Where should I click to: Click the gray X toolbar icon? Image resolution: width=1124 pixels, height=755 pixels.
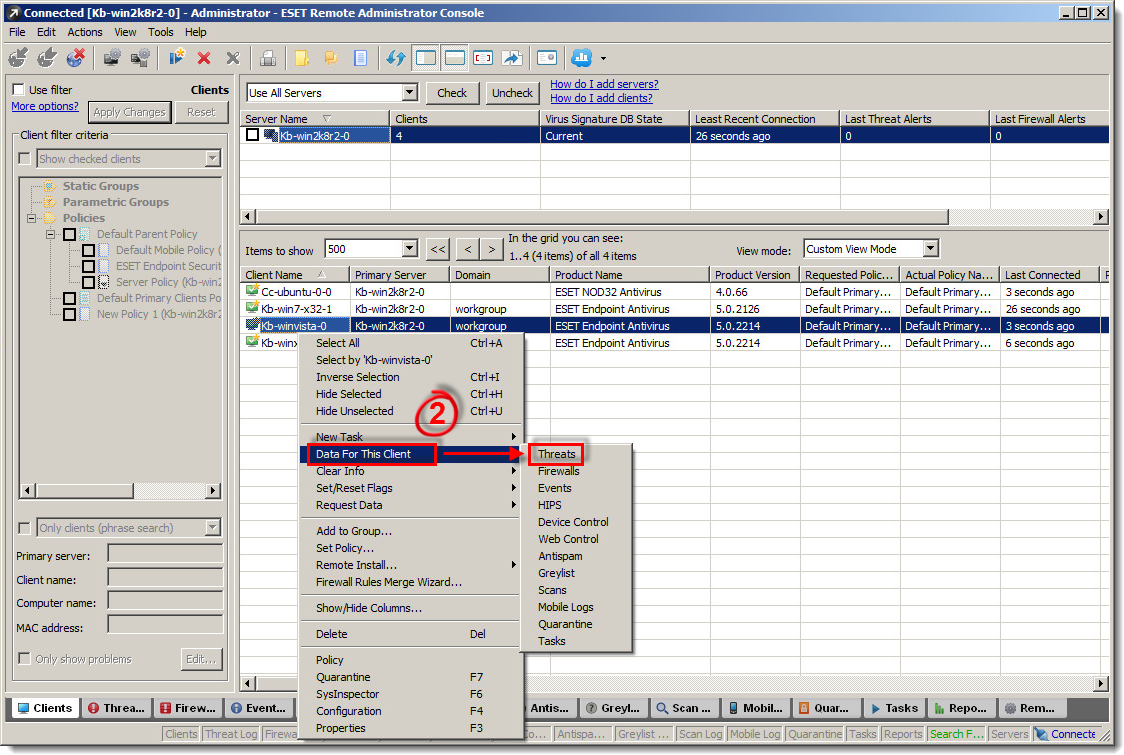coord(233,58)
